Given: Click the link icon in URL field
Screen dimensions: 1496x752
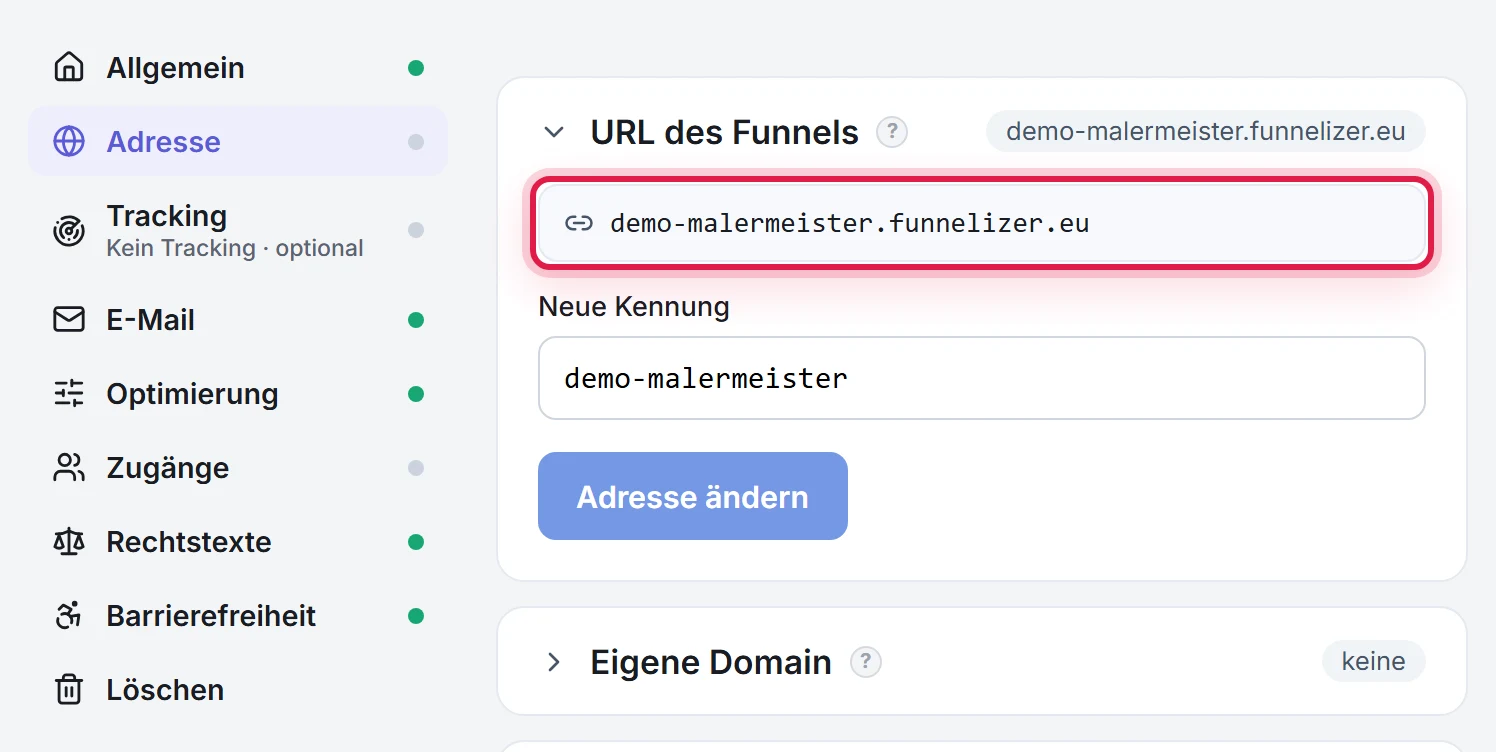Looking at the screenshot, I should point(579,223).
